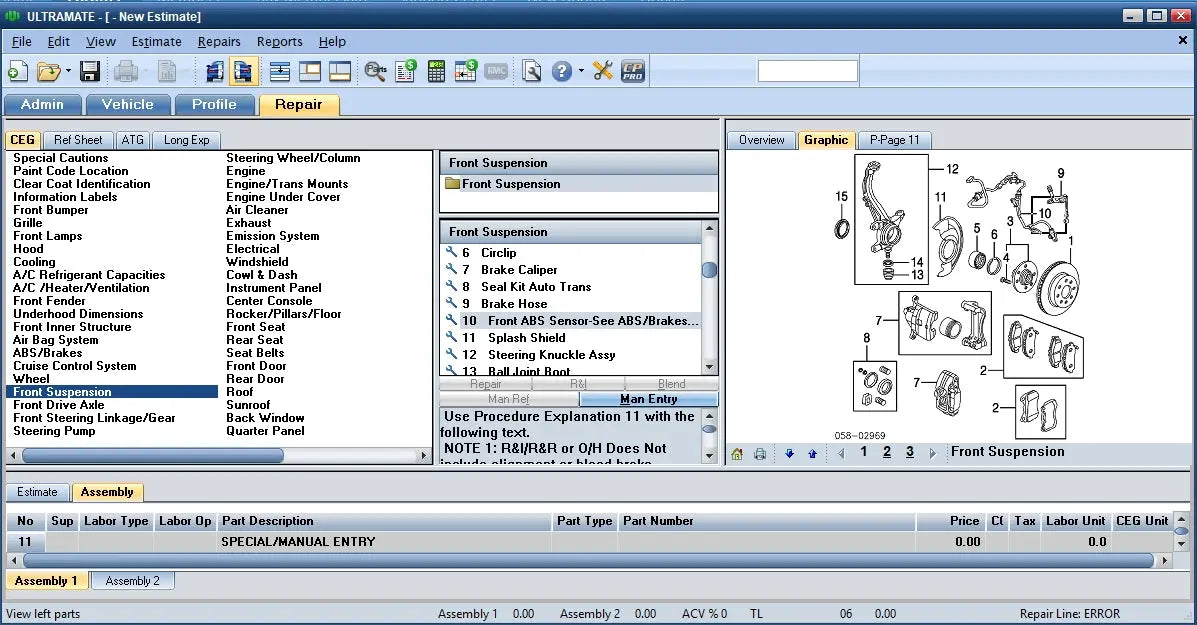Screen dimensions: 1197x625
Task: Toggle the highlighted view right parts car icon
Action: click(243, 71)
